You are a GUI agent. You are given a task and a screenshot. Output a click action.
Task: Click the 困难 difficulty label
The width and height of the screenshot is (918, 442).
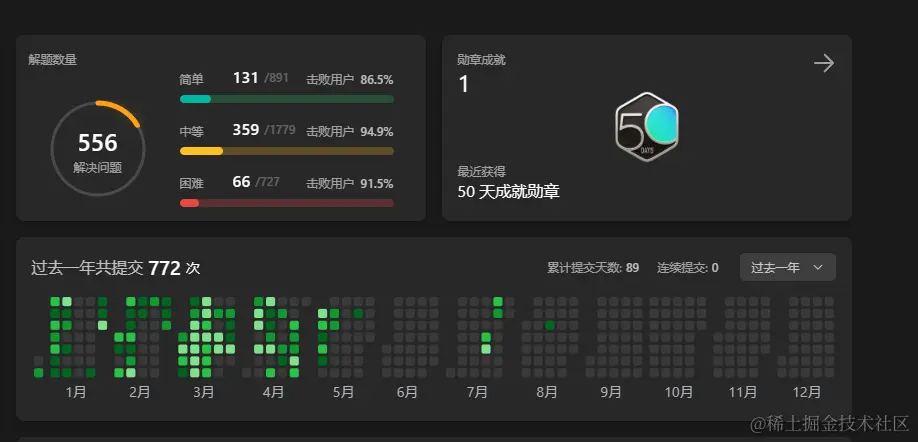coord(191,183)
